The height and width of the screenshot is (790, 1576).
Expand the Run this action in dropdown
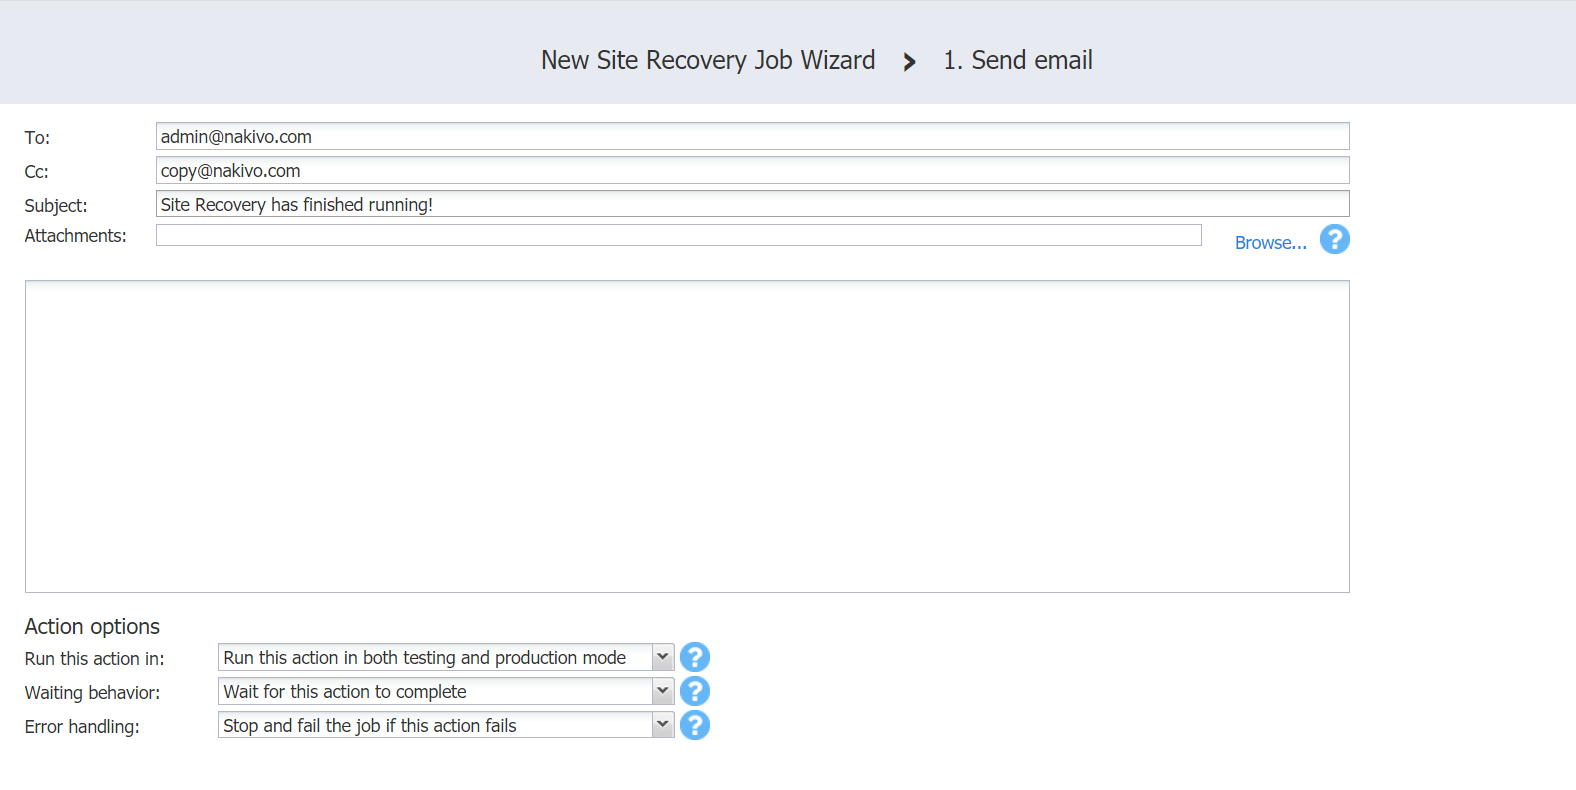point(662,657)
